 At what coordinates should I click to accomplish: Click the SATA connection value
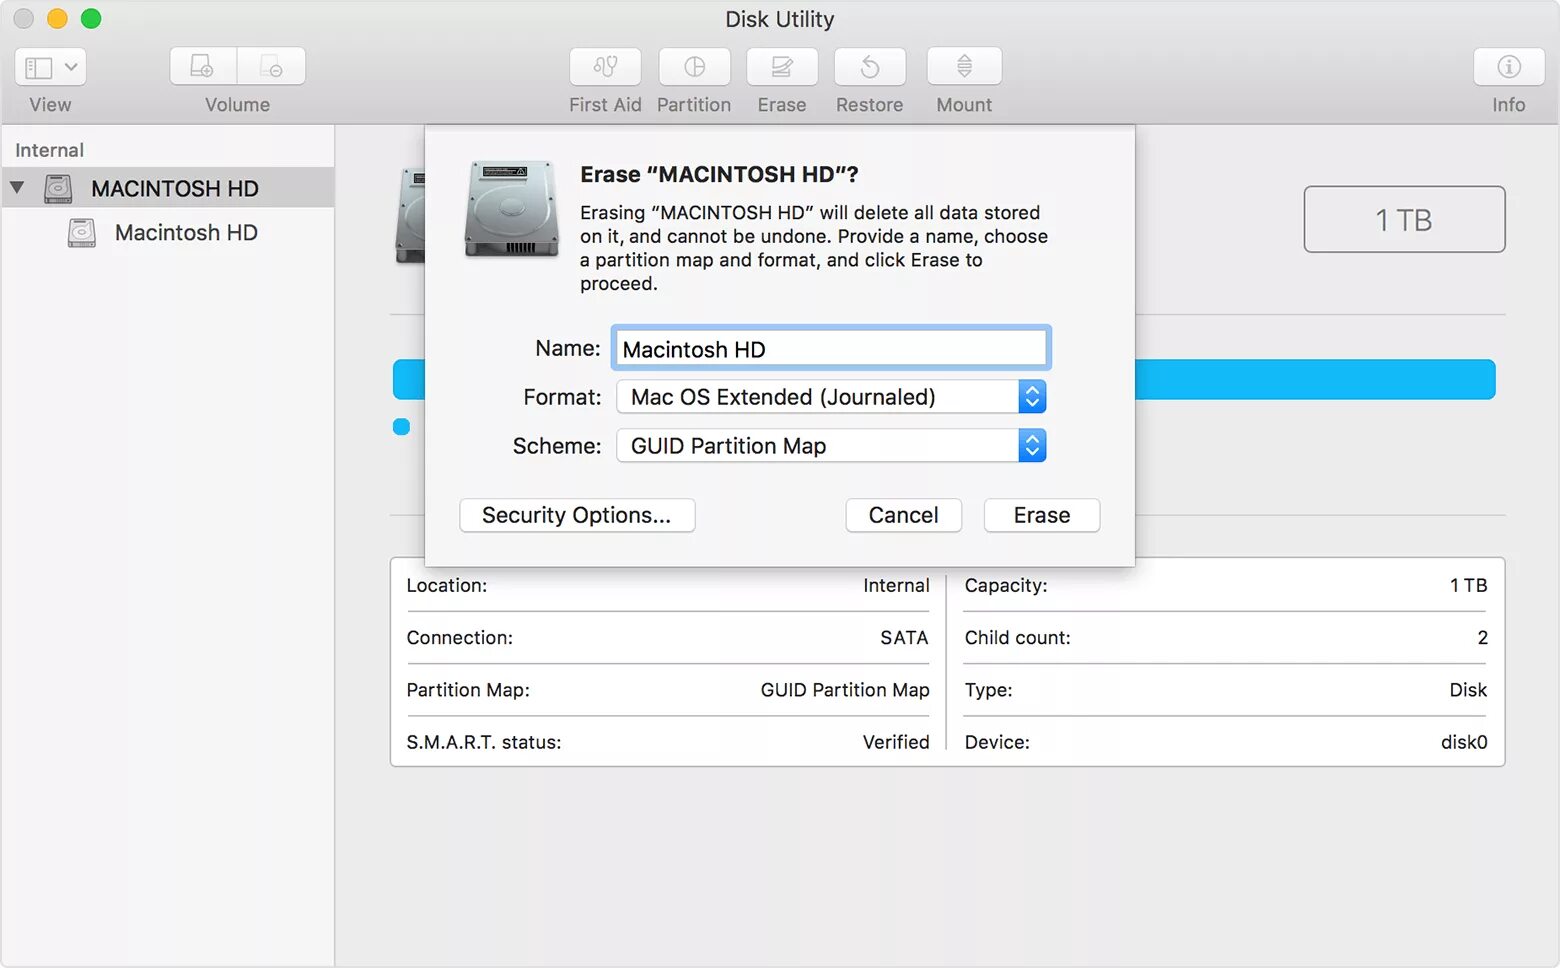point(904,638)
